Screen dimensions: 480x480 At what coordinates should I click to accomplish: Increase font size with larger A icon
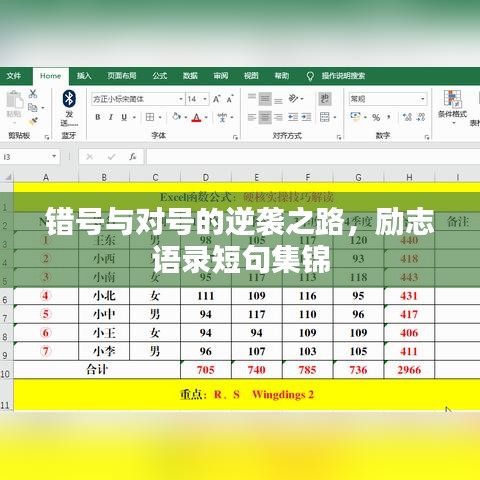pyautogui.click(x=217, y=99)
